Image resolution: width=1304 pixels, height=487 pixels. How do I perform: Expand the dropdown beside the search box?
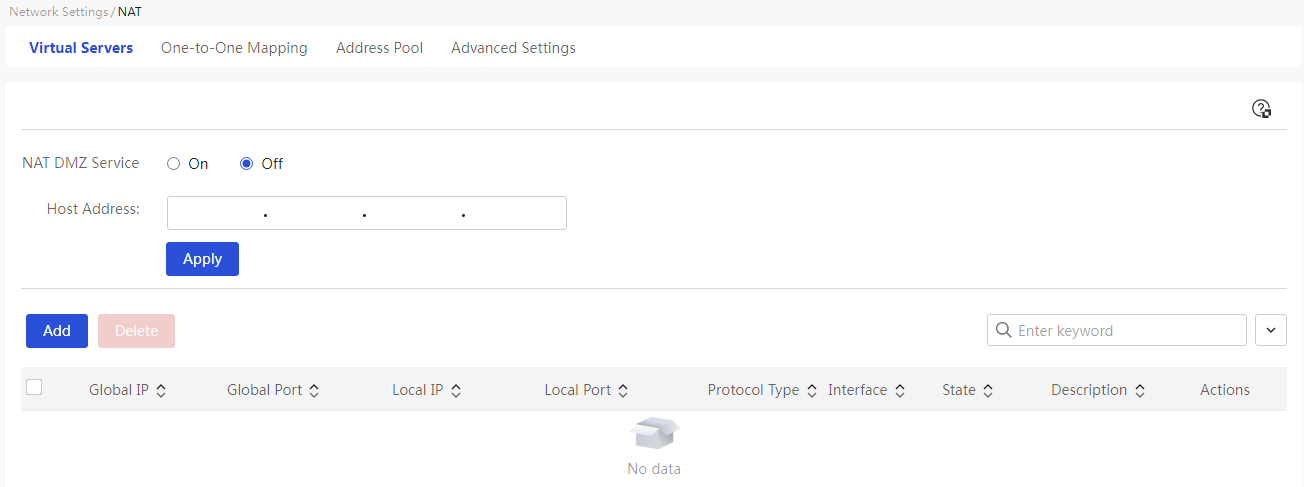pyautogui.click(x=1271, y=330)
